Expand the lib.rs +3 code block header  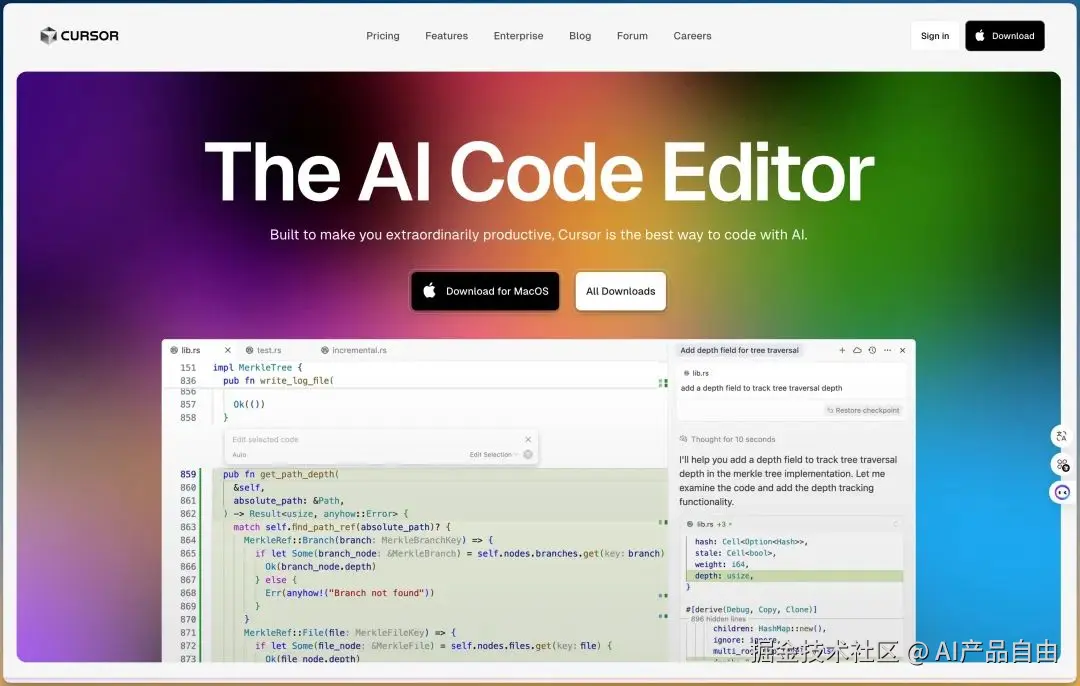tap(709, 524)
